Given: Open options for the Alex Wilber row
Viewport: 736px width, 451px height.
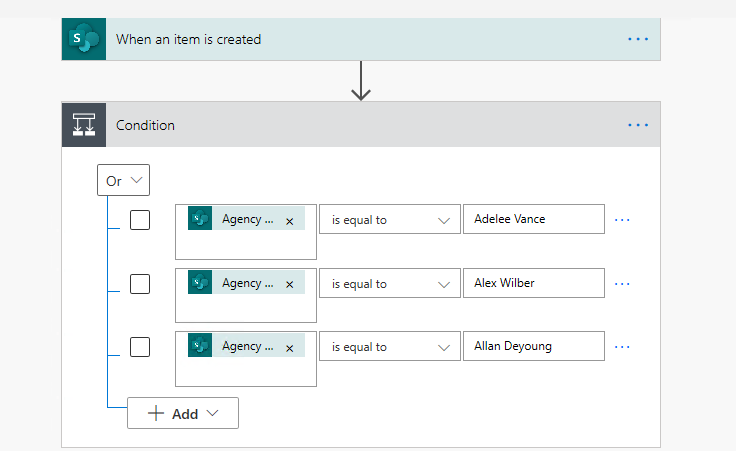Looking at the screenshot, I should point(622,284).
